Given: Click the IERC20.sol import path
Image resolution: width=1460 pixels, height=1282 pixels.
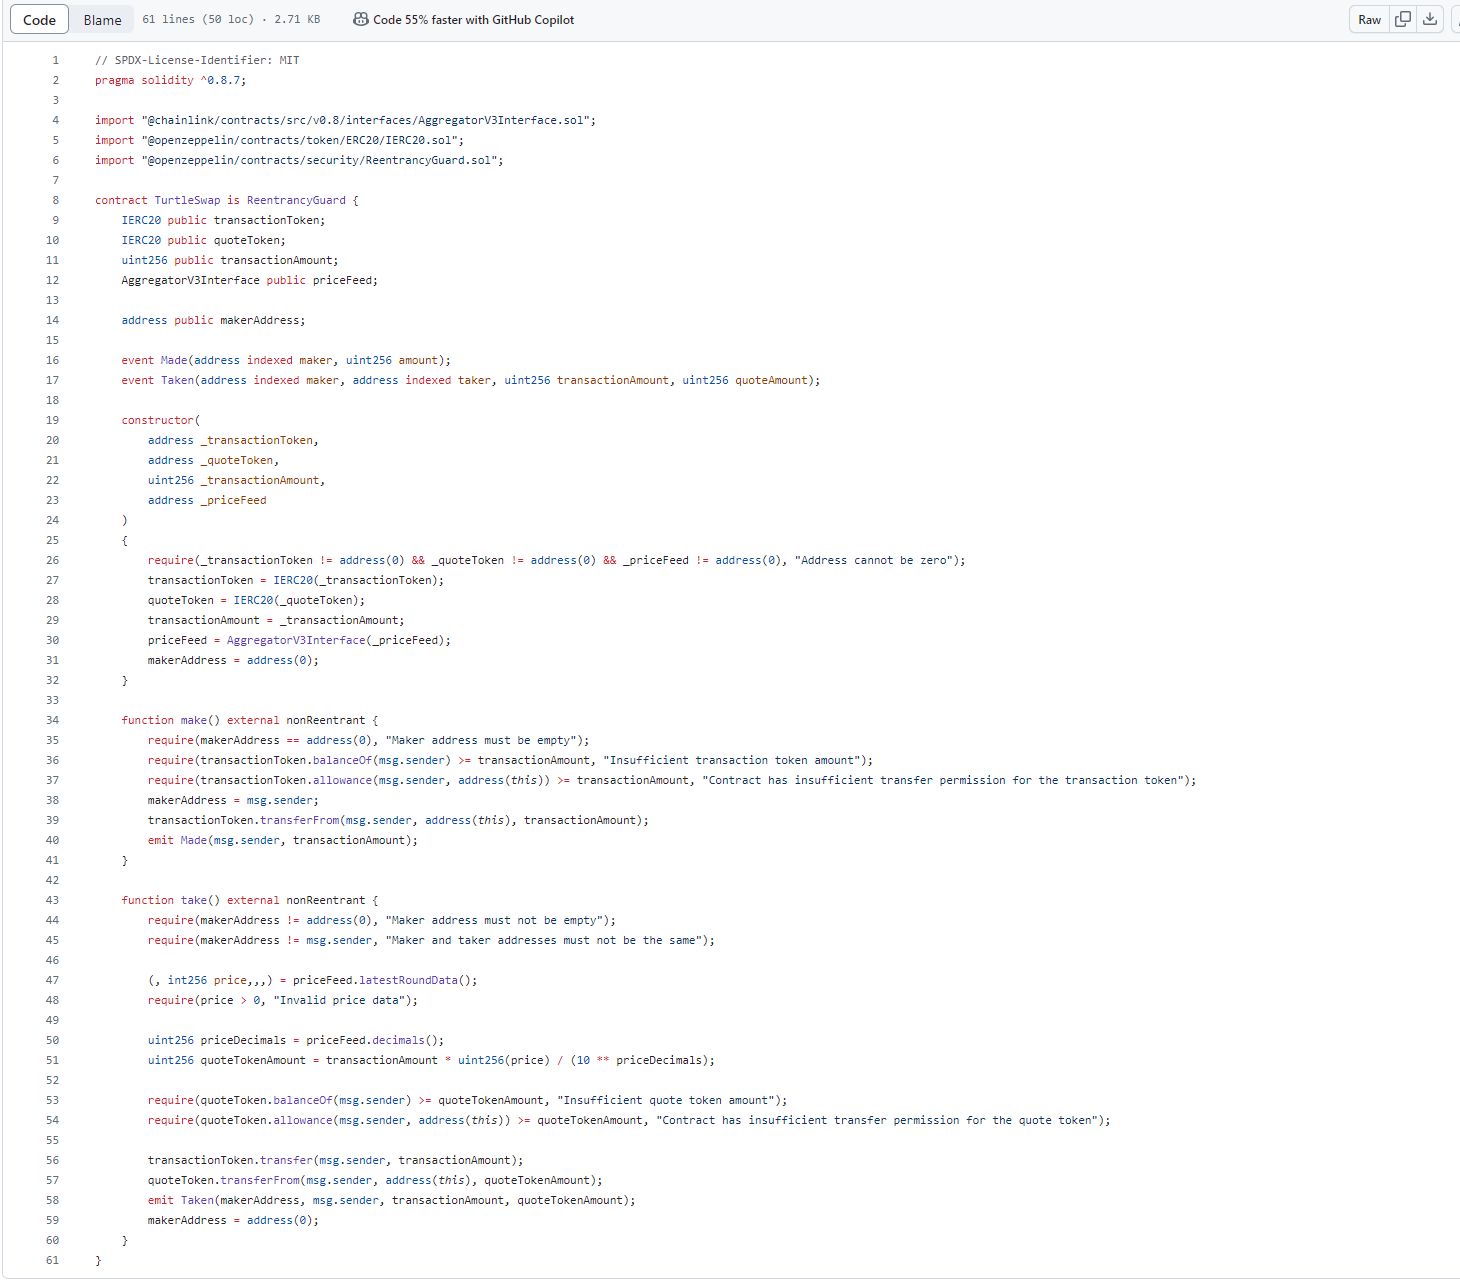Looking at the screenshot, I should (x=302, y=140).
